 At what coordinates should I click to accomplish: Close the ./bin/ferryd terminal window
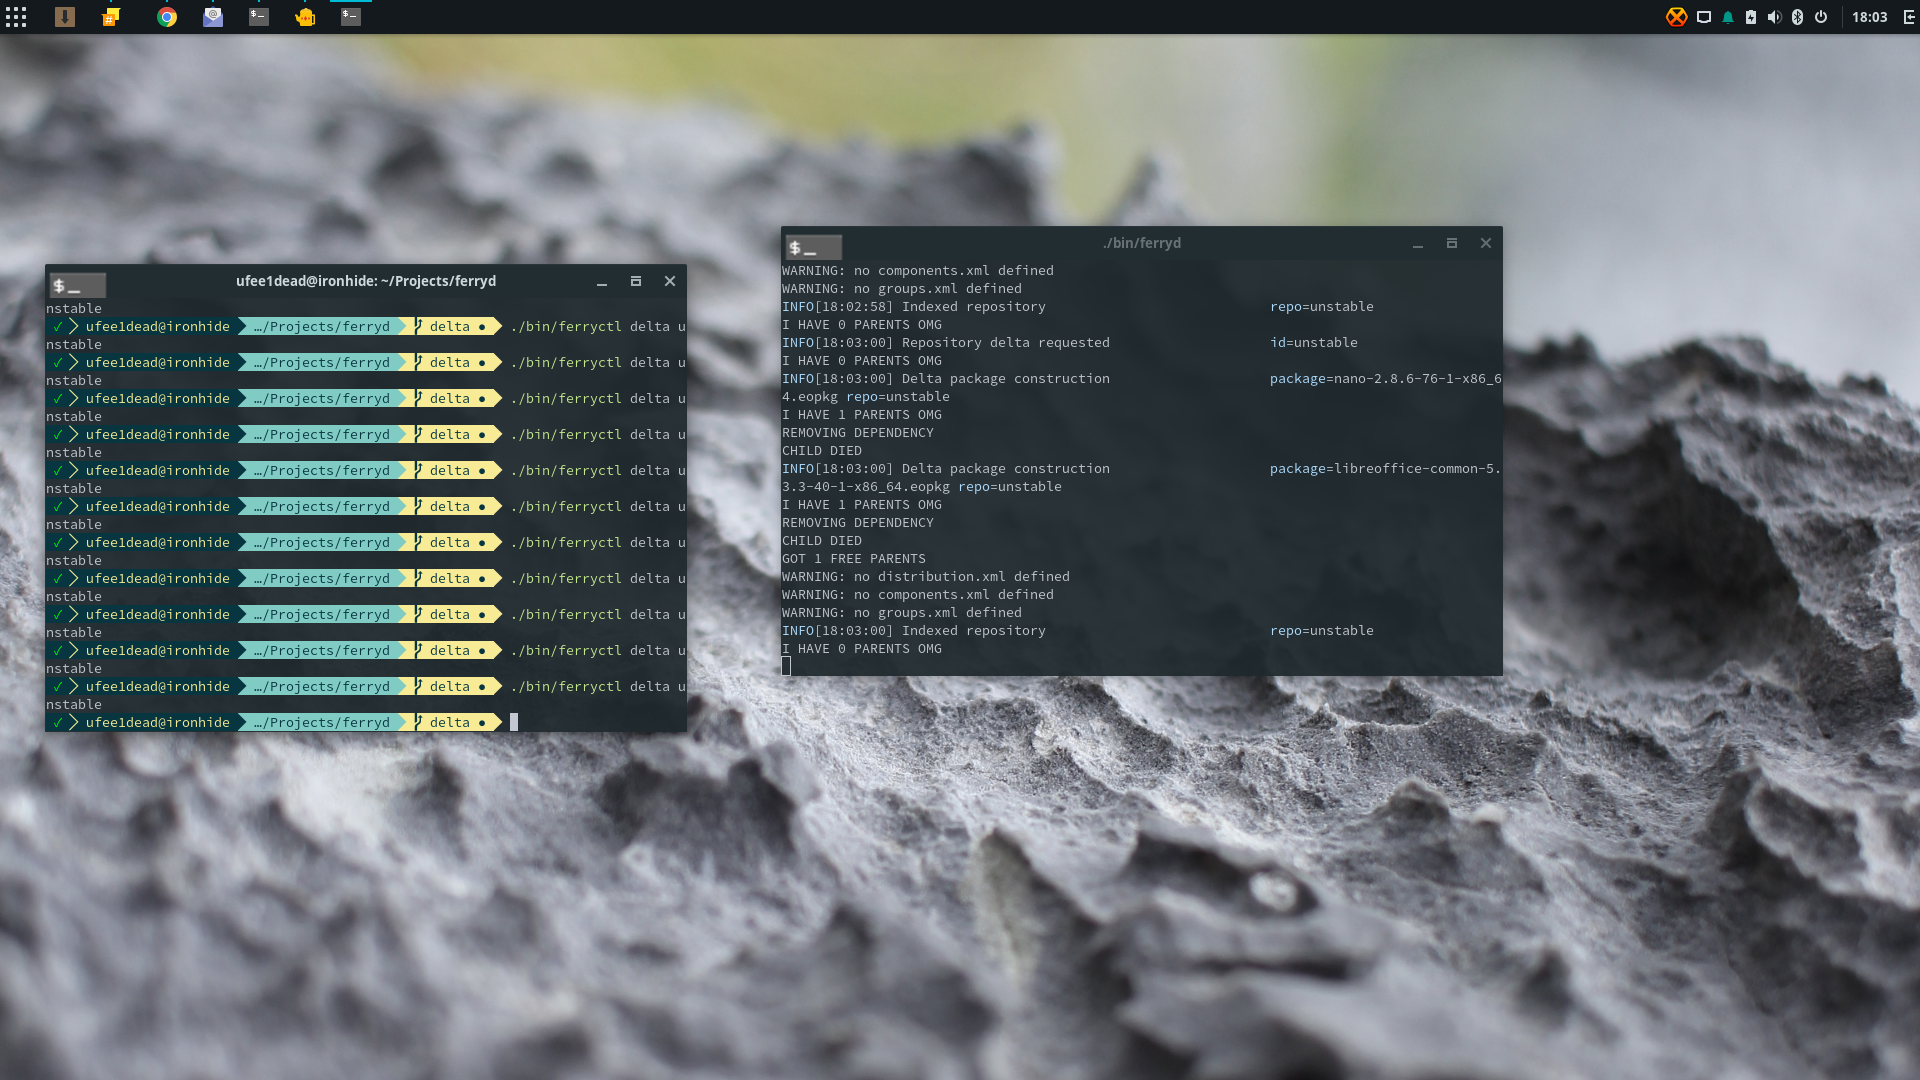1486,243
